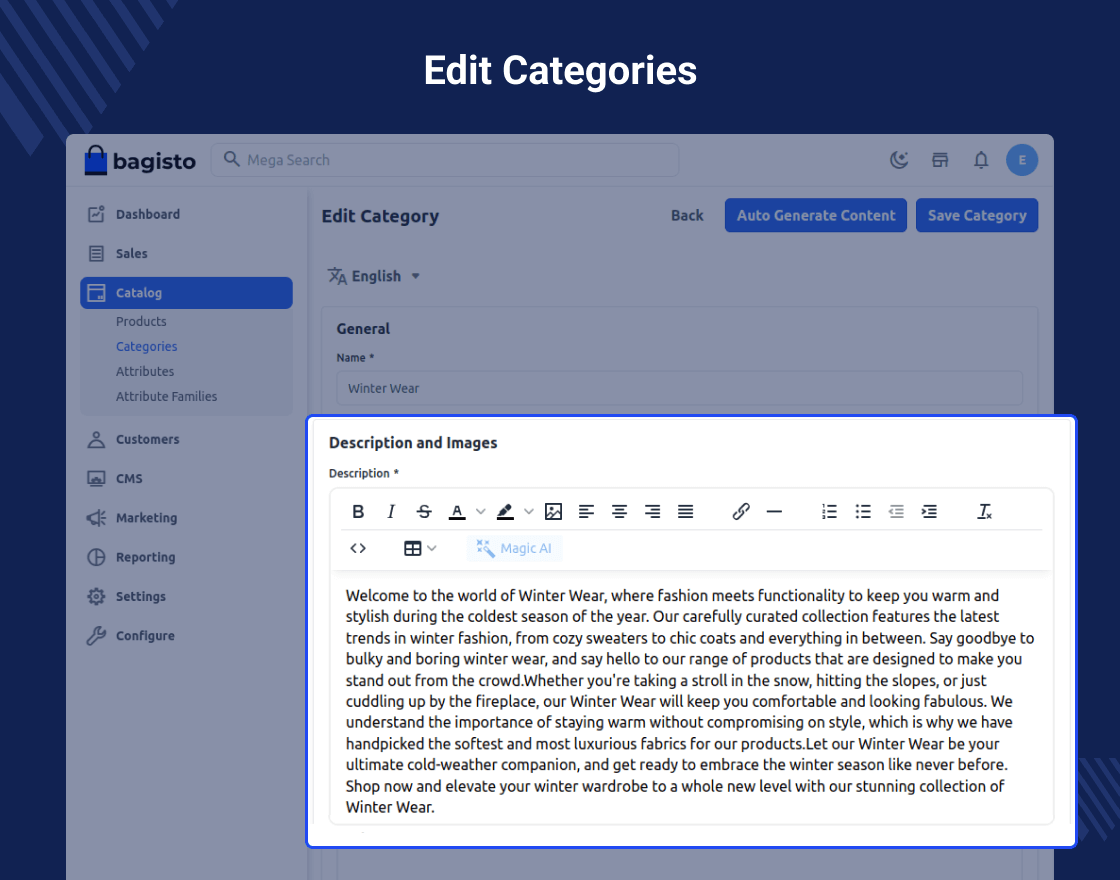
Task: Insert a hyperlink with the link icon
Action: point(741,511)
